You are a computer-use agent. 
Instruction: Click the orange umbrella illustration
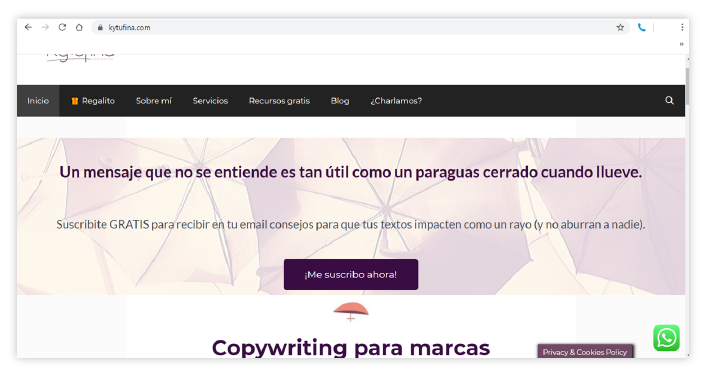351,312
